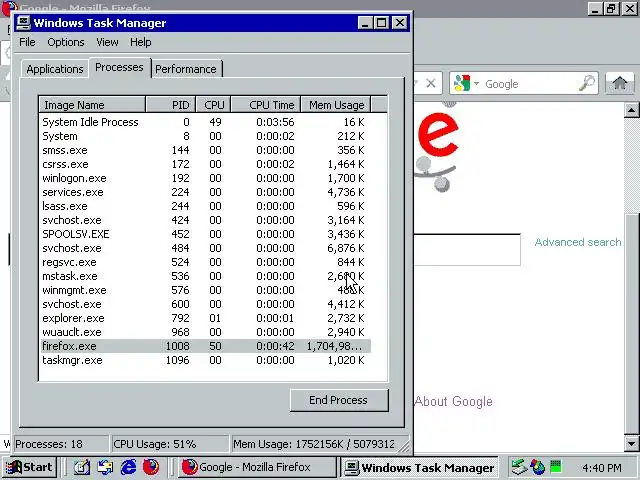Click the Mem Usage status bar entry

tap(319, 444)
